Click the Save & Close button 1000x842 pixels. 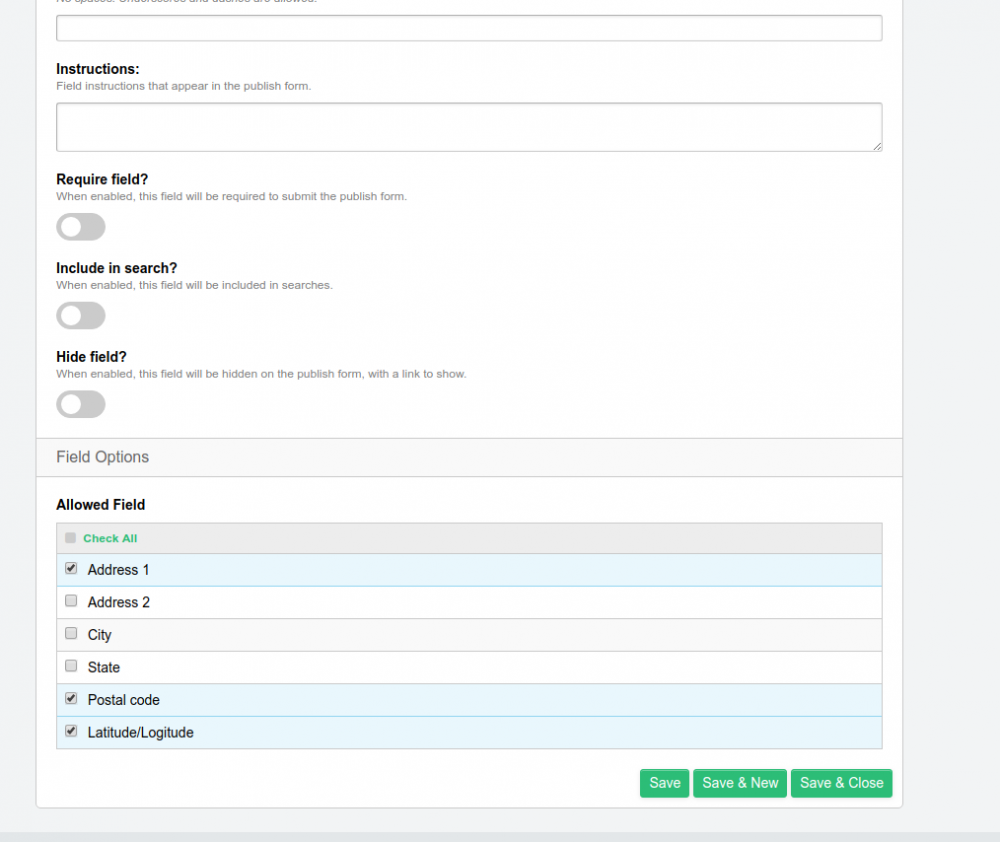(x=841, y=783)
